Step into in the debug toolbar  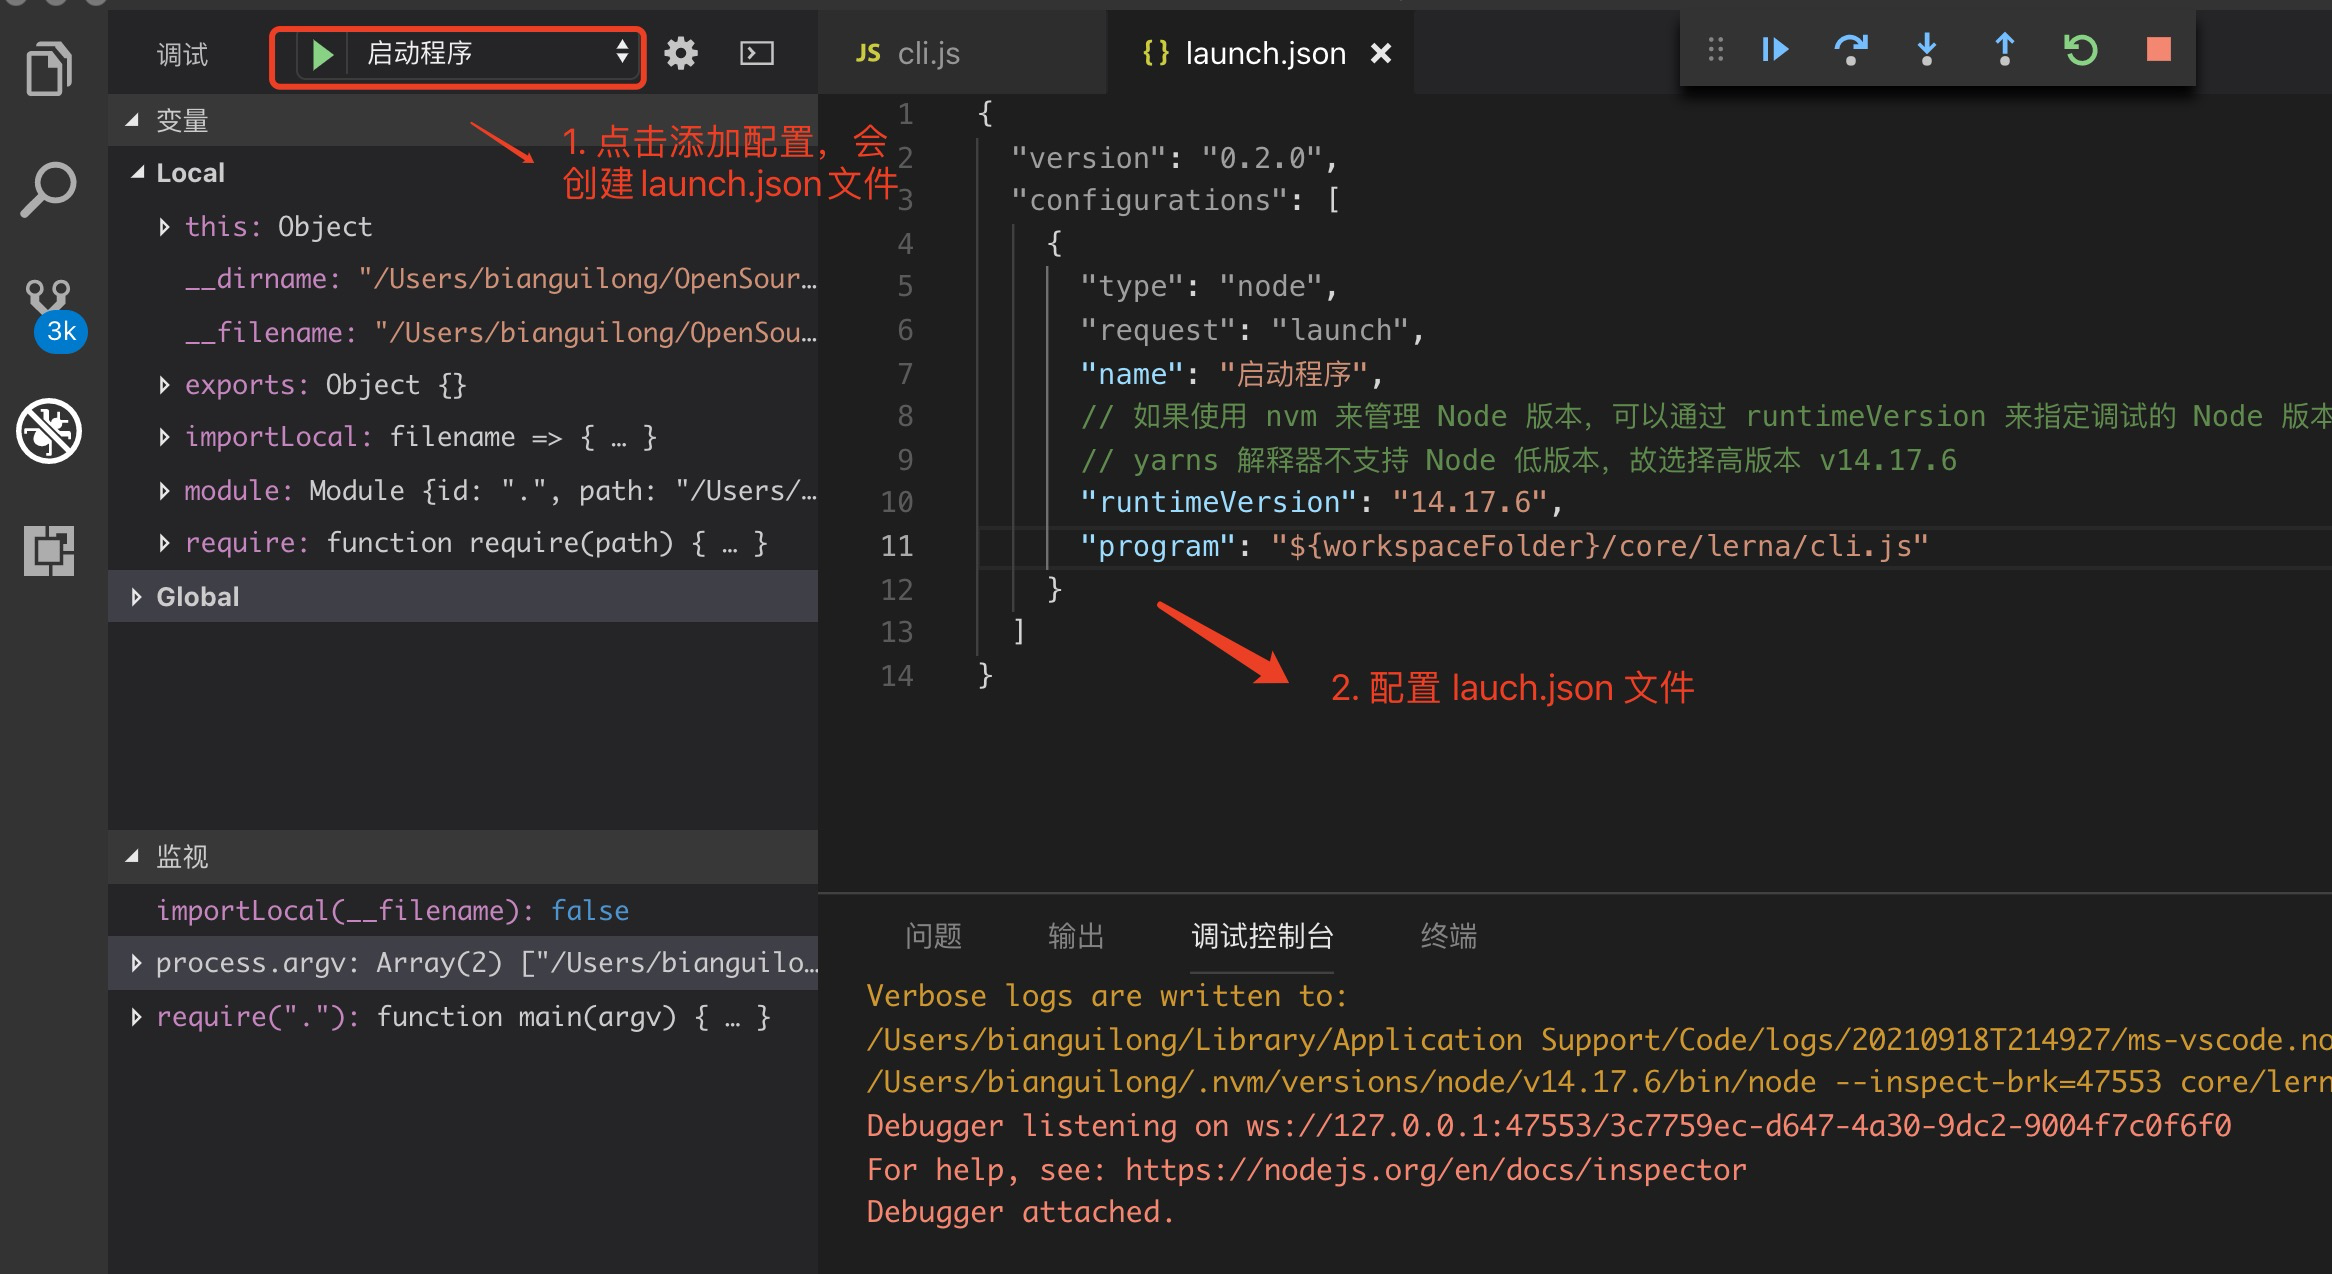[1927, 49]
